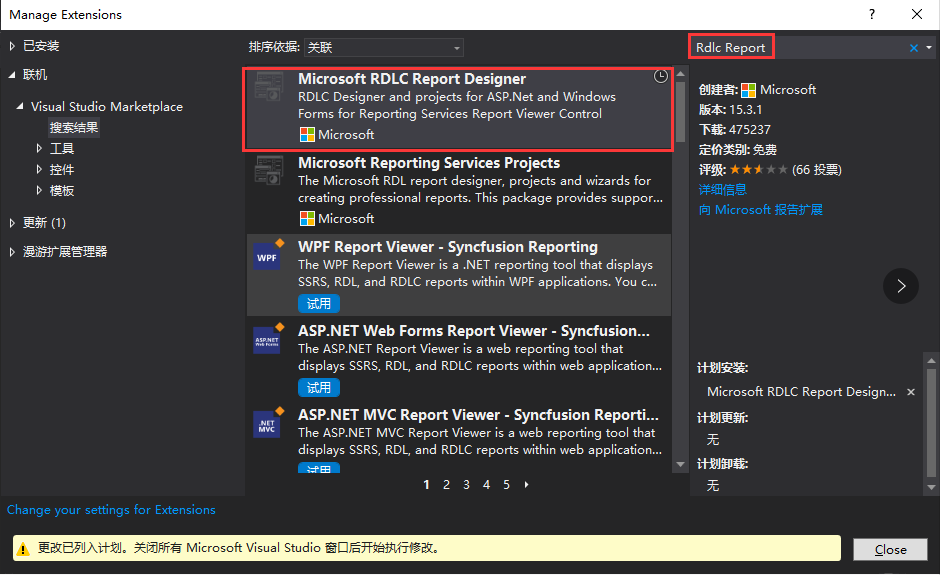Screen dimensions: 940x575
Task: Click the Reporting Services Projects extension icon
Action: pos(268,170)
